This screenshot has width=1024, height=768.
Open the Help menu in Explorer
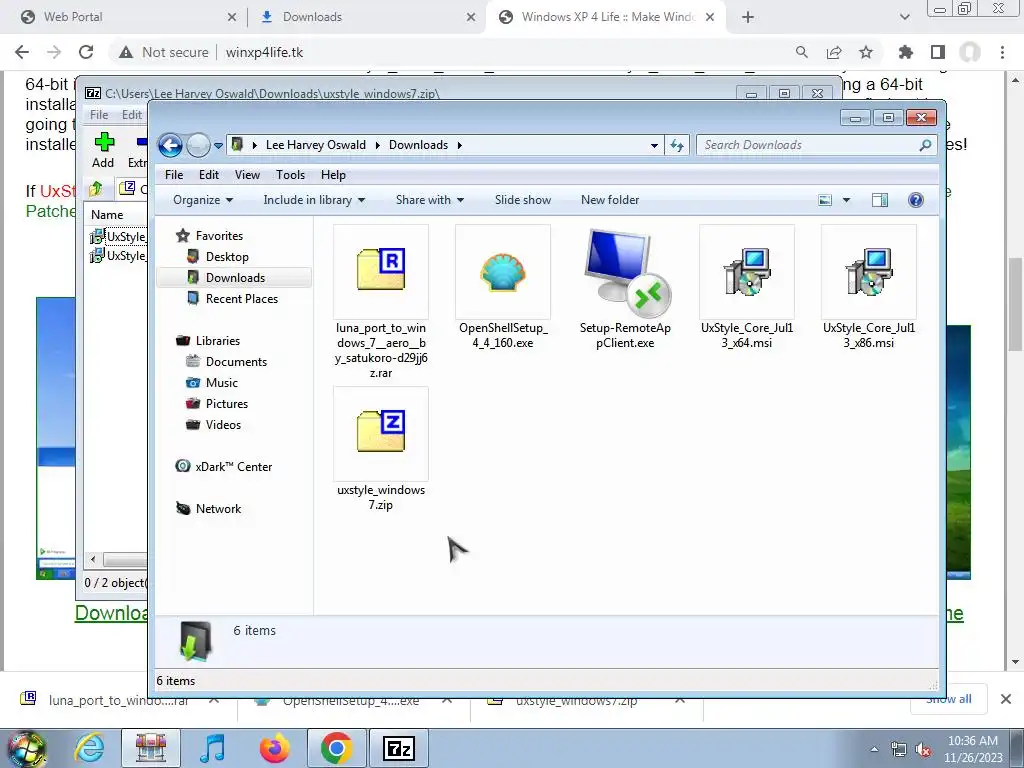click(333, 175)
